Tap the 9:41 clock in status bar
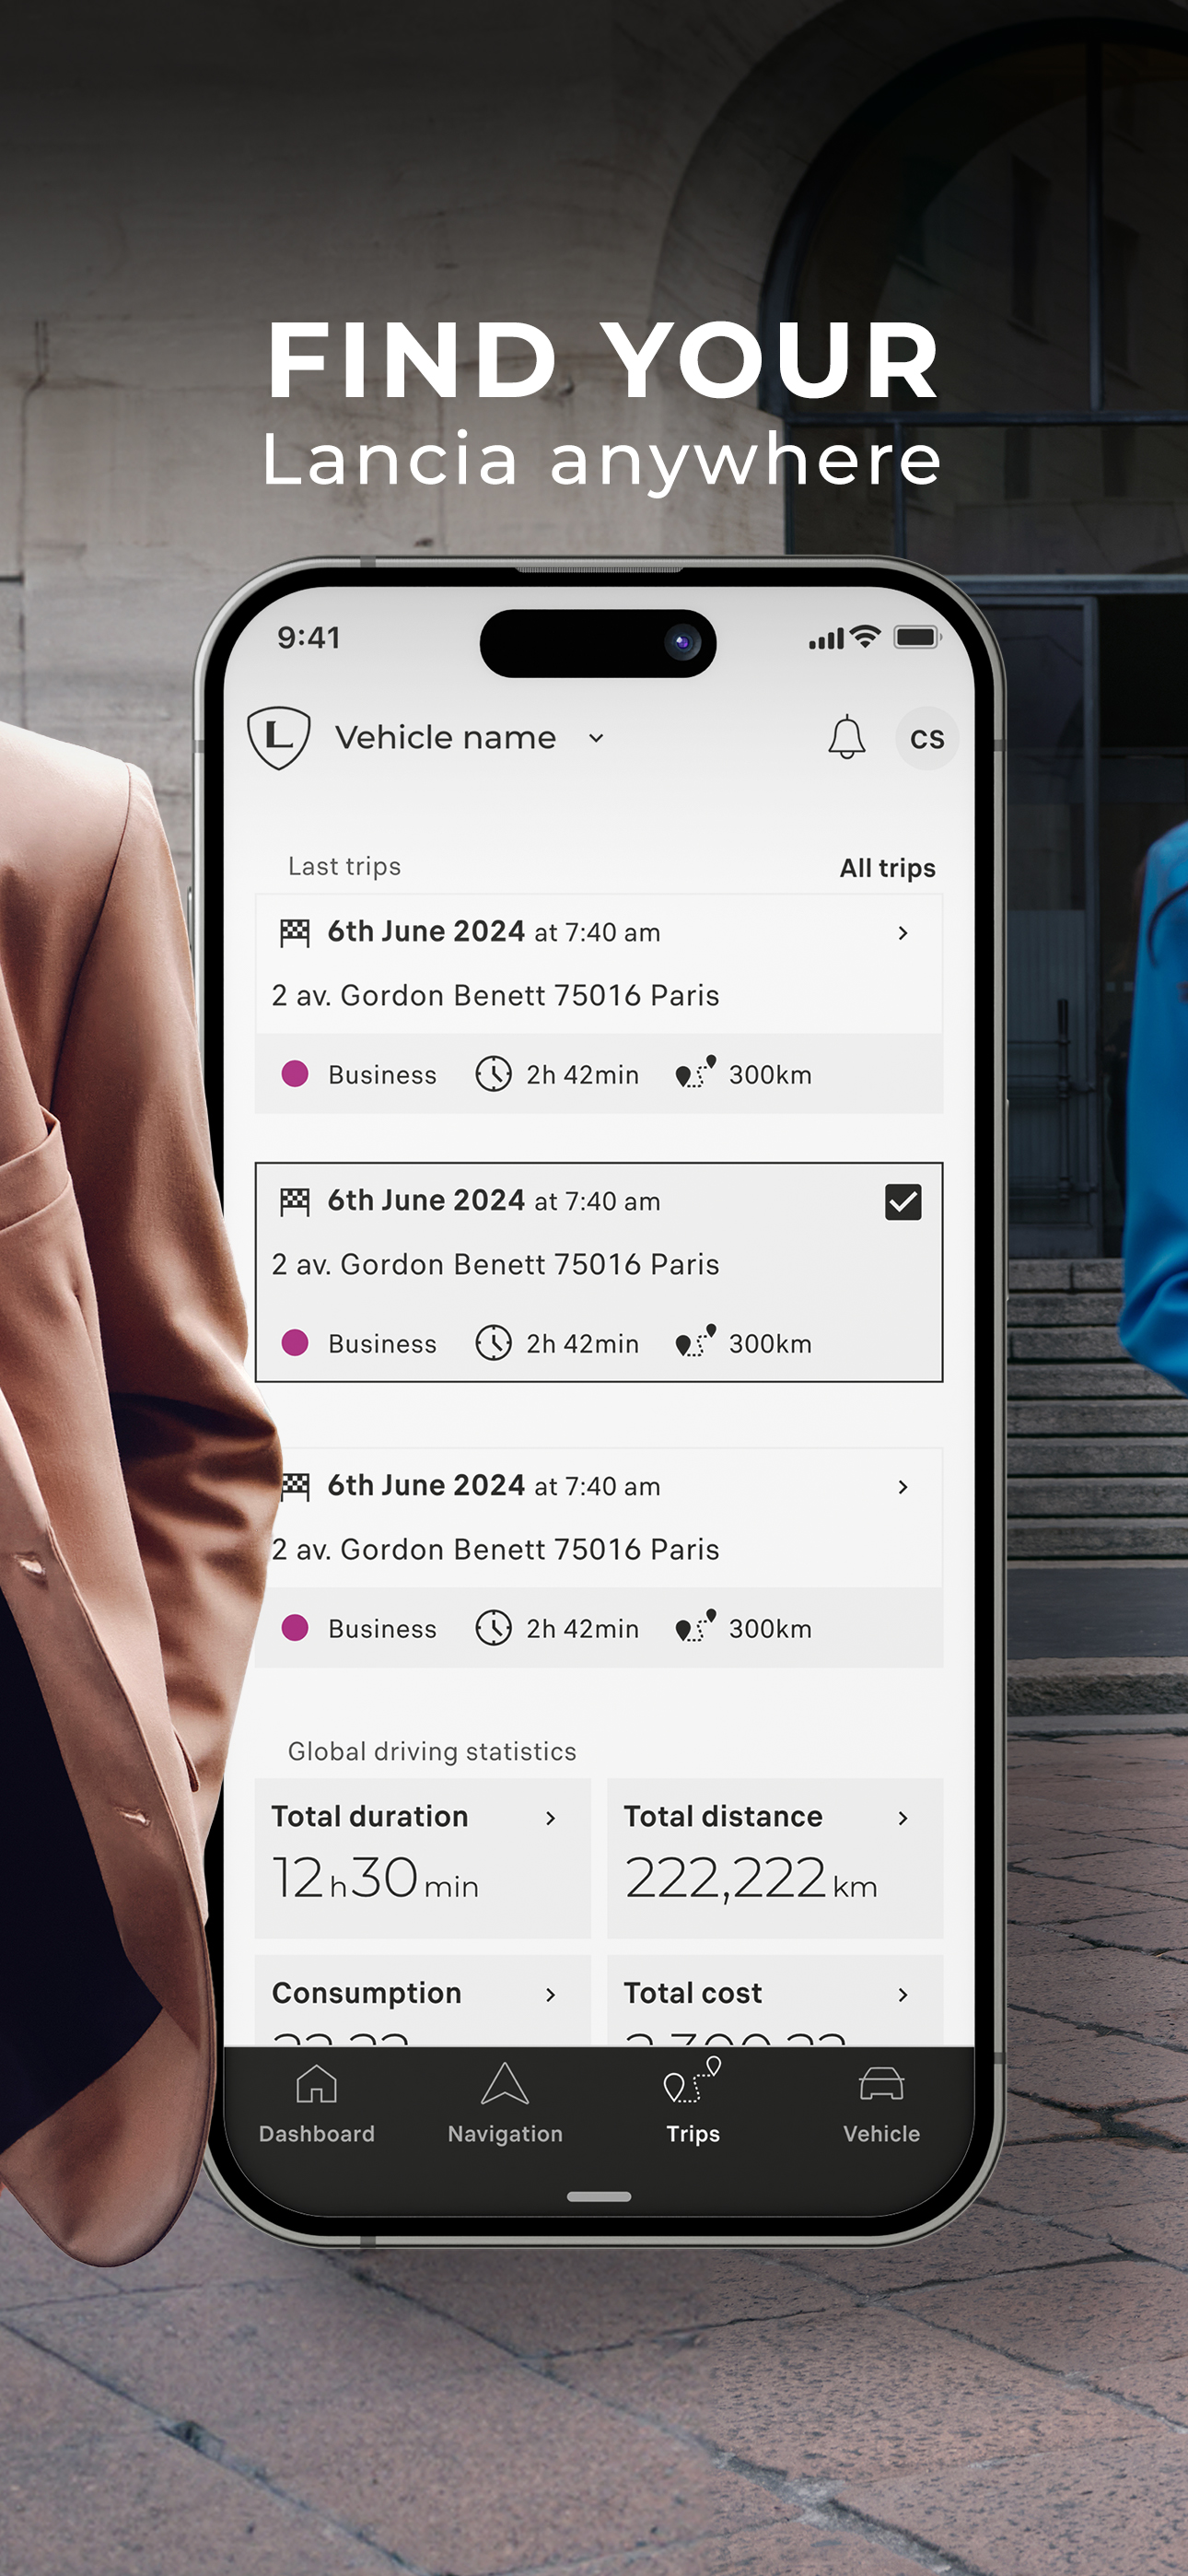Viewport: 1188px width, 2576px height. [309, 637]
